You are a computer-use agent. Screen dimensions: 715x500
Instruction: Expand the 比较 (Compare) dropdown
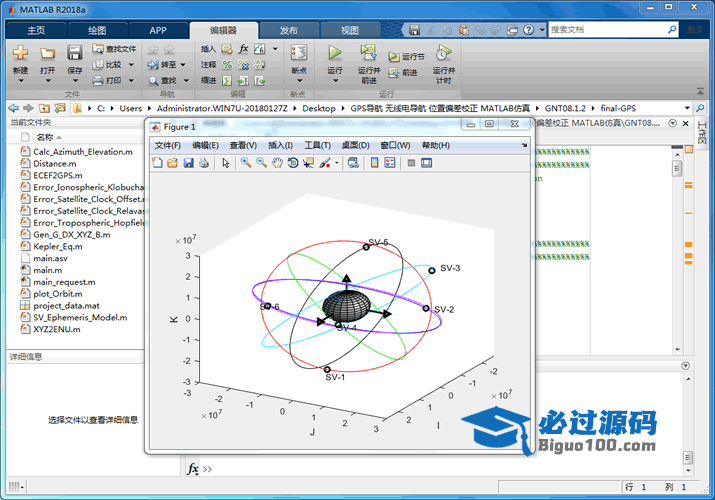(x=131, y=65)
